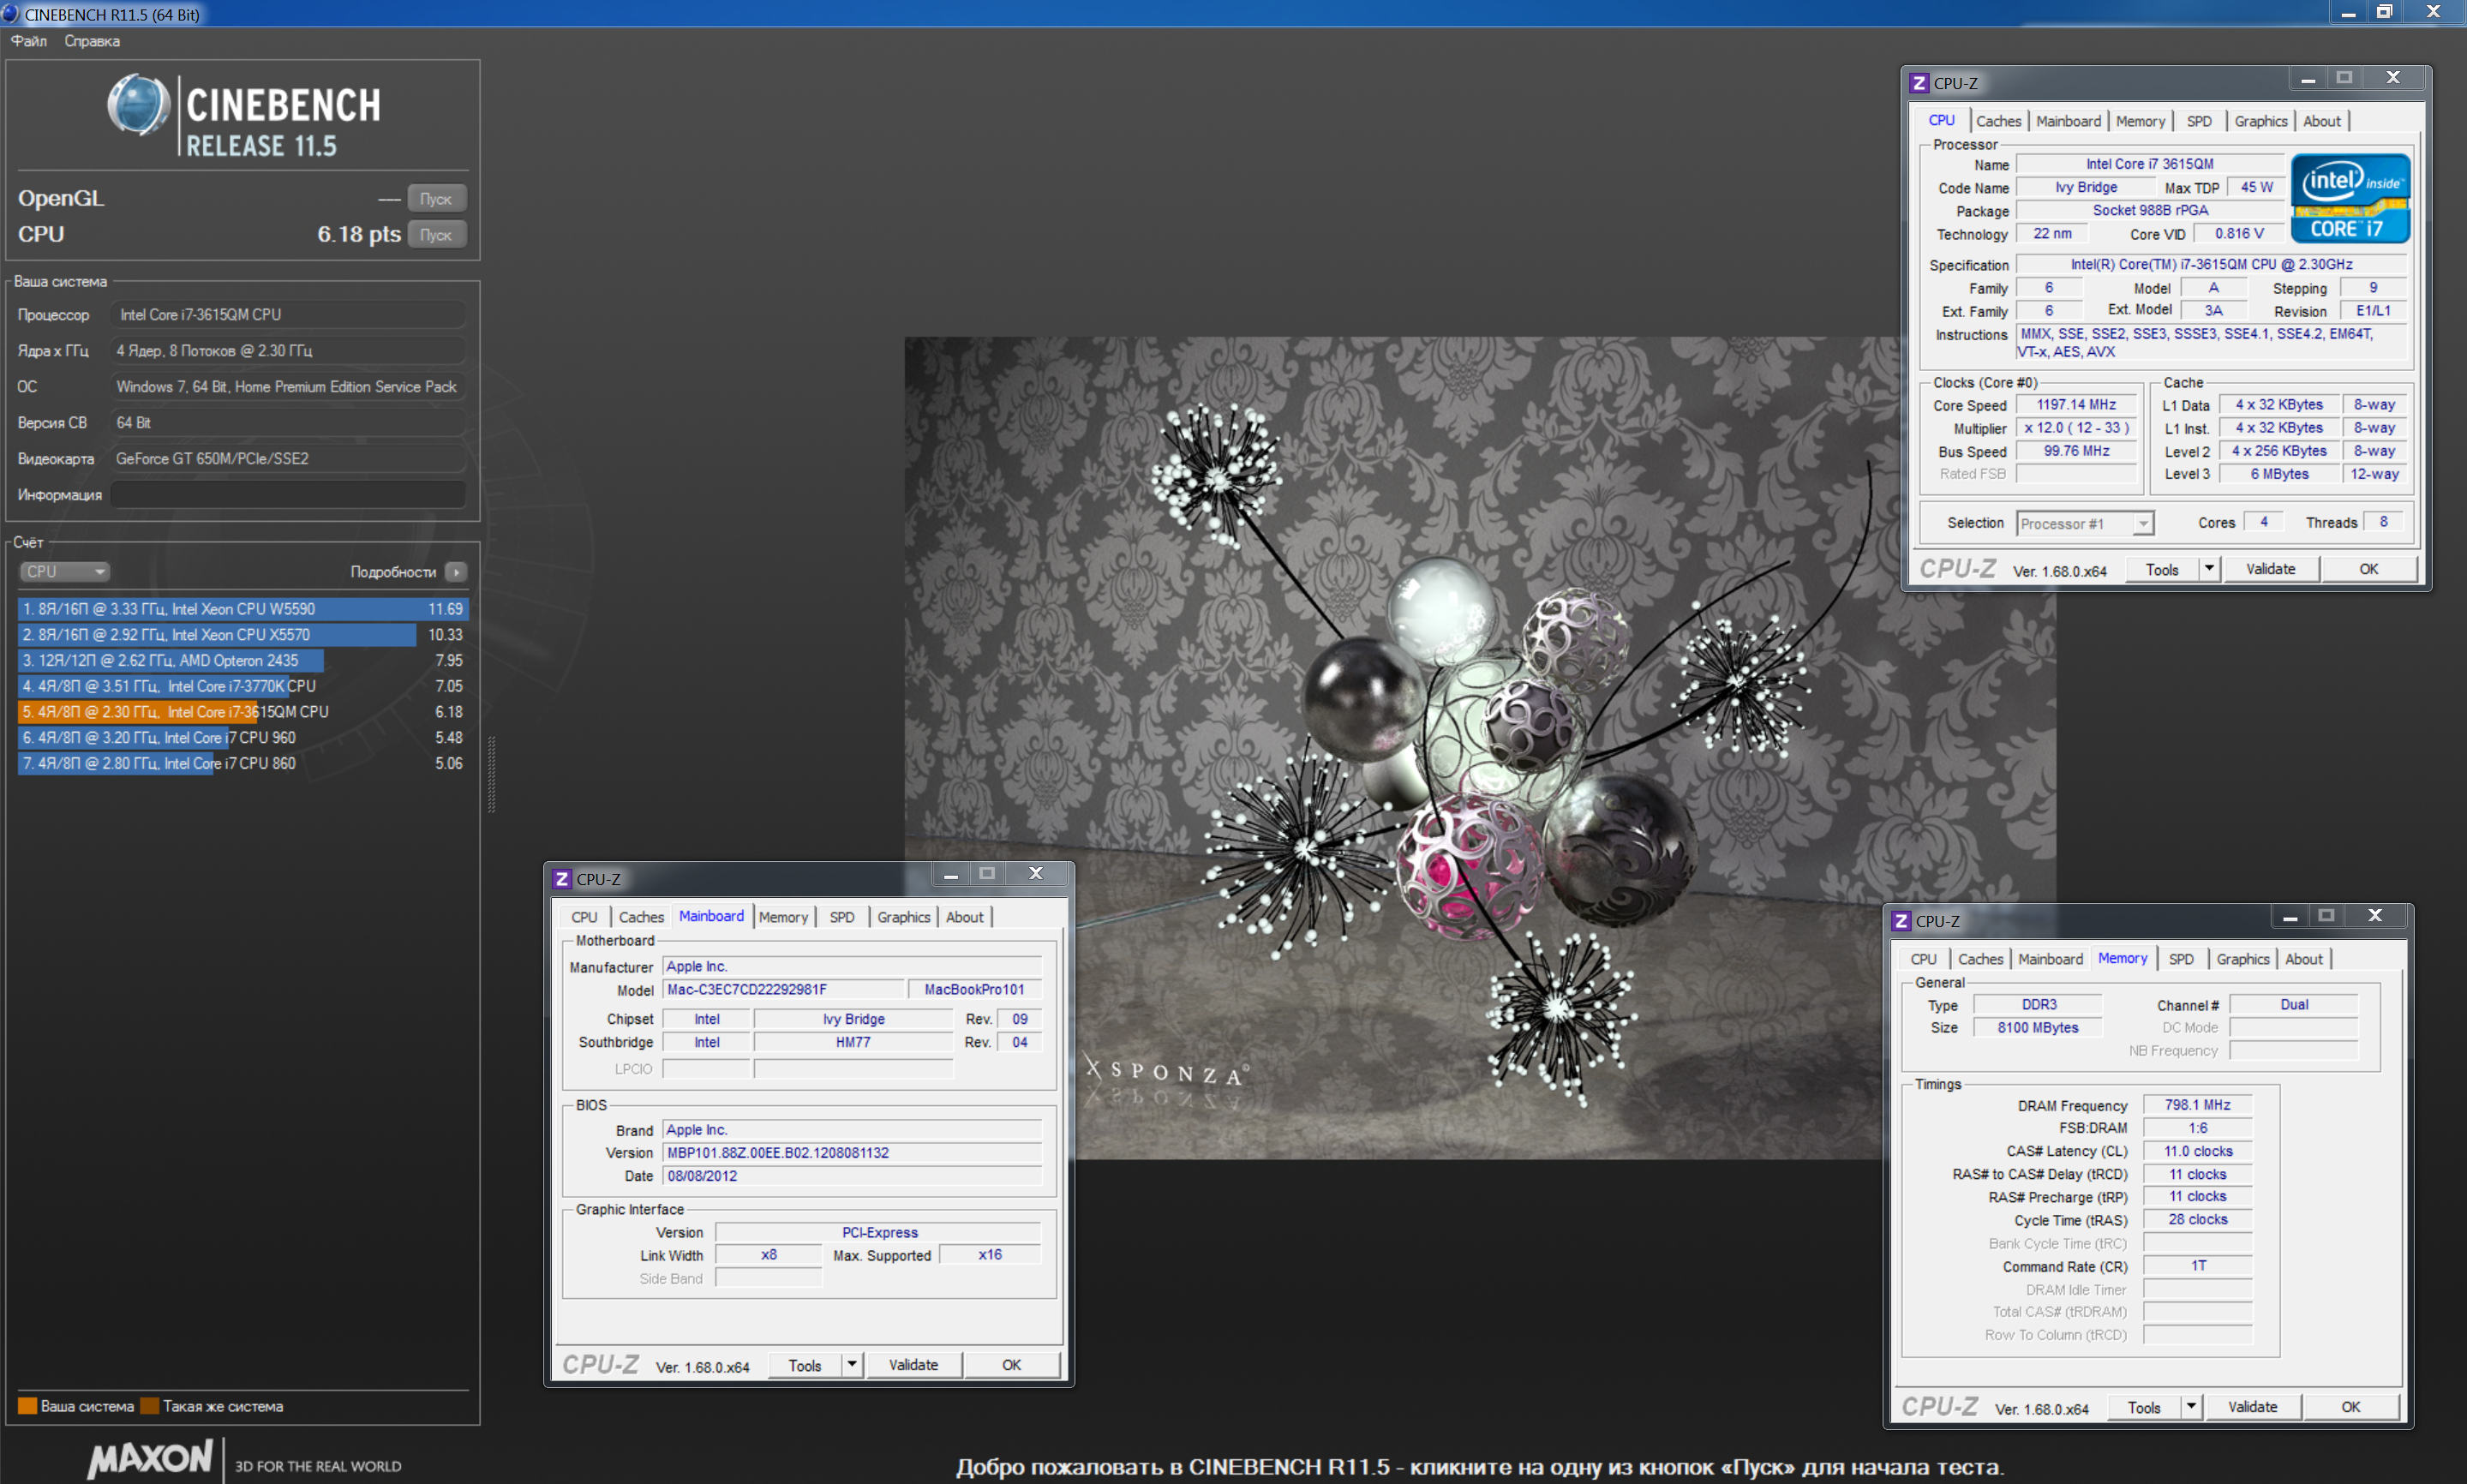Click the Intel Core i7 inside badge
Screen dimensions: 2467x1484
click(x=2350, y=197)
